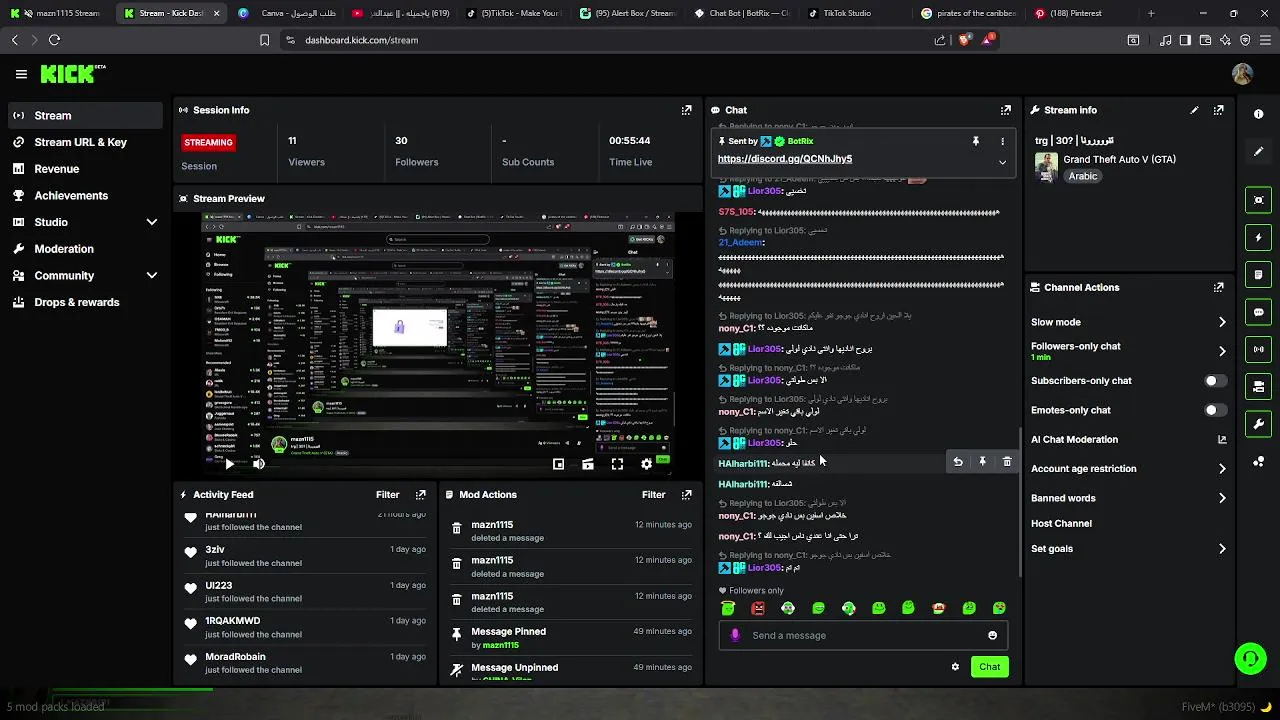
Task: Pop out the Activity Feed panel
Action: (420, 494)
